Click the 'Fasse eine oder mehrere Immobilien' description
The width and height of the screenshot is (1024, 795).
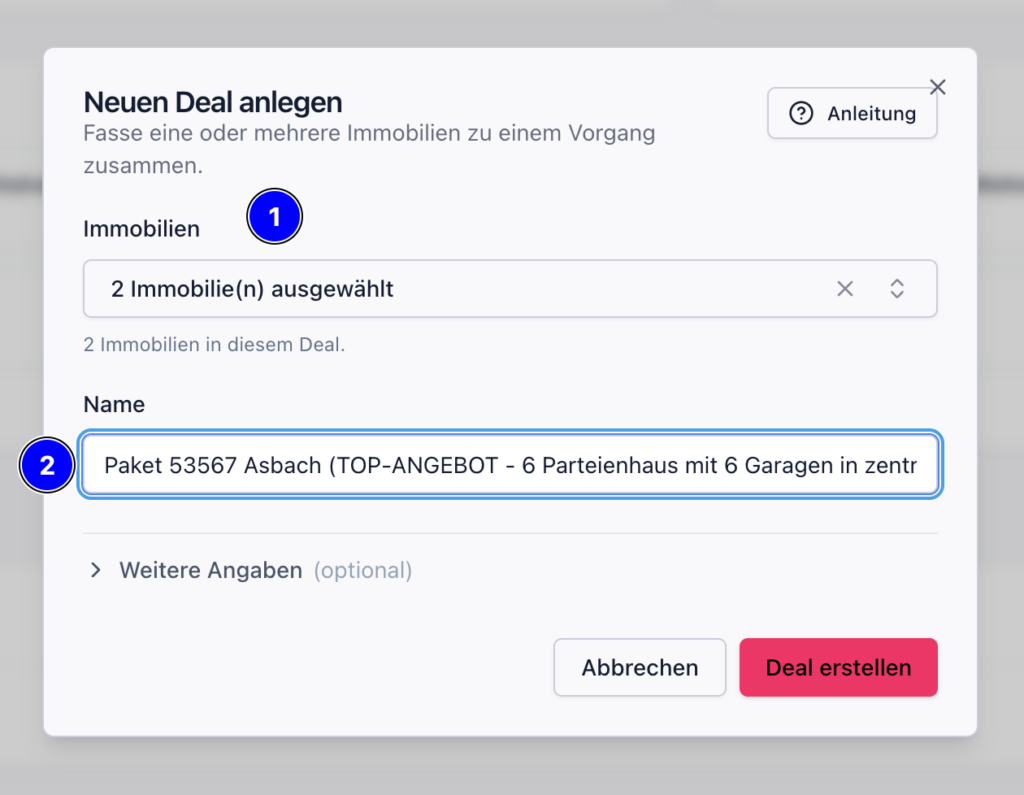pyautogui.click(x=369, y=149)
